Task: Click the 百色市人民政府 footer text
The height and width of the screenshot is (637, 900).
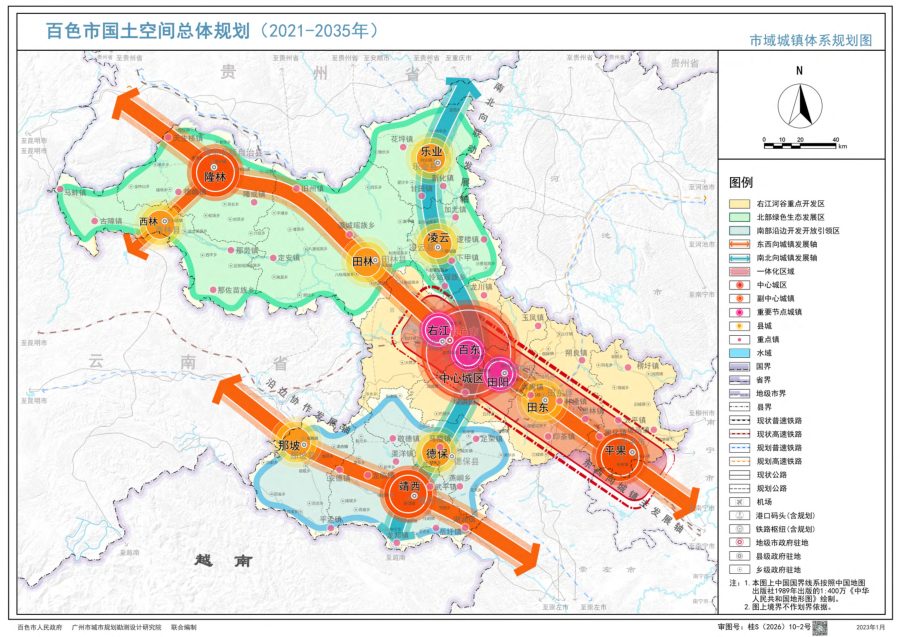Action: click(x=40, y=628)
